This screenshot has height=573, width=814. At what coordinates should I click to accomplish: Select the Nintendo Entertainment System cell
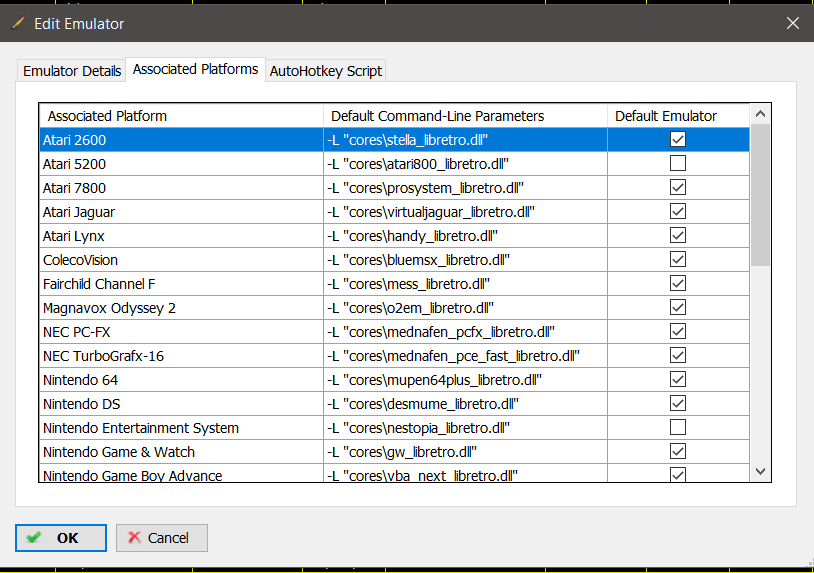(x=181, y=428)
